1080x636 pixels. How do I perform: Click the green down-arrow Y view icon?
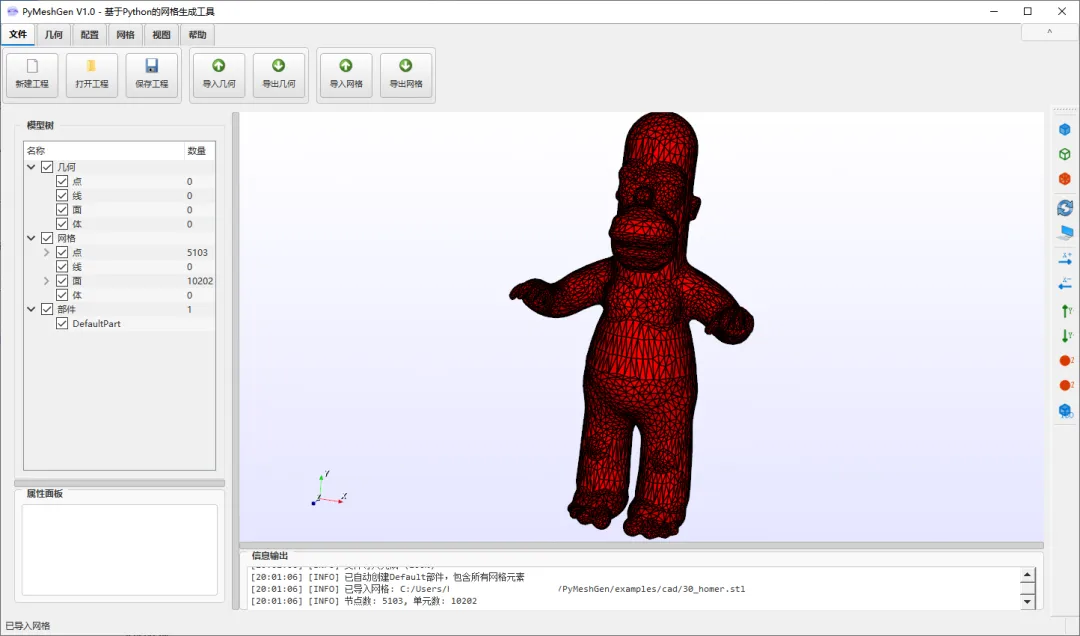click(1066, 336)
